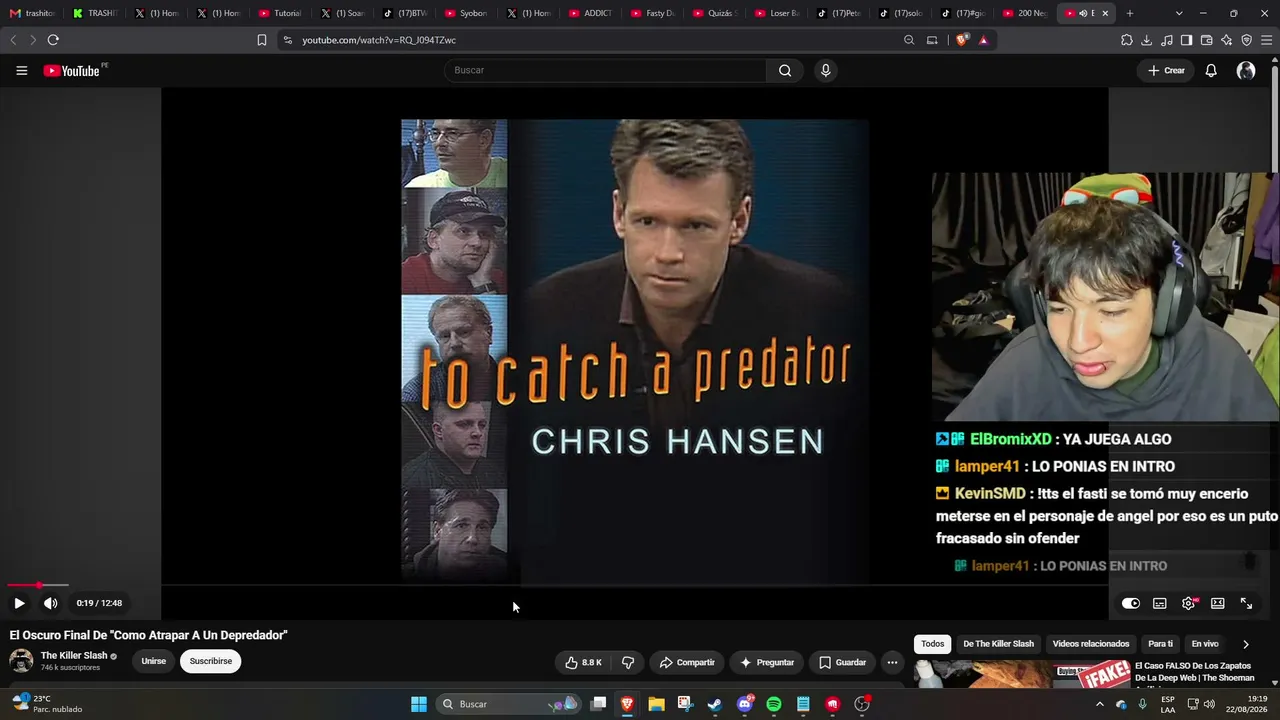This screenshot has height=720, width=1280.
Task: Open Brave Shields lion icon
Action: coord(962,40)
